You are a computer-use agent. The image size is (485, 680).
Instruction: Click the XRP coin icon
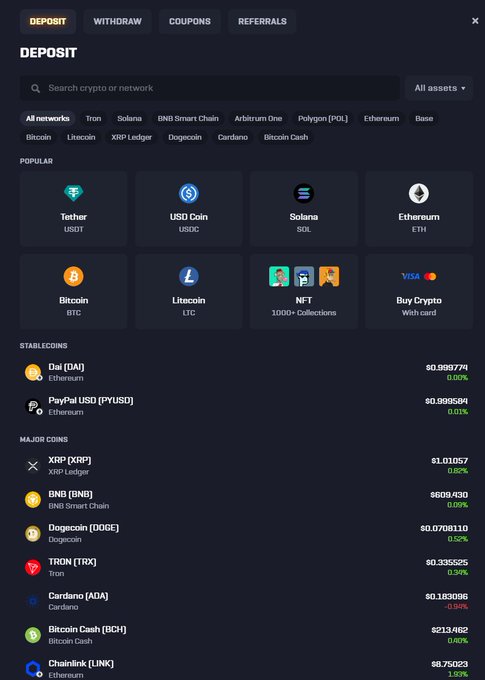(x=33, y=466)
